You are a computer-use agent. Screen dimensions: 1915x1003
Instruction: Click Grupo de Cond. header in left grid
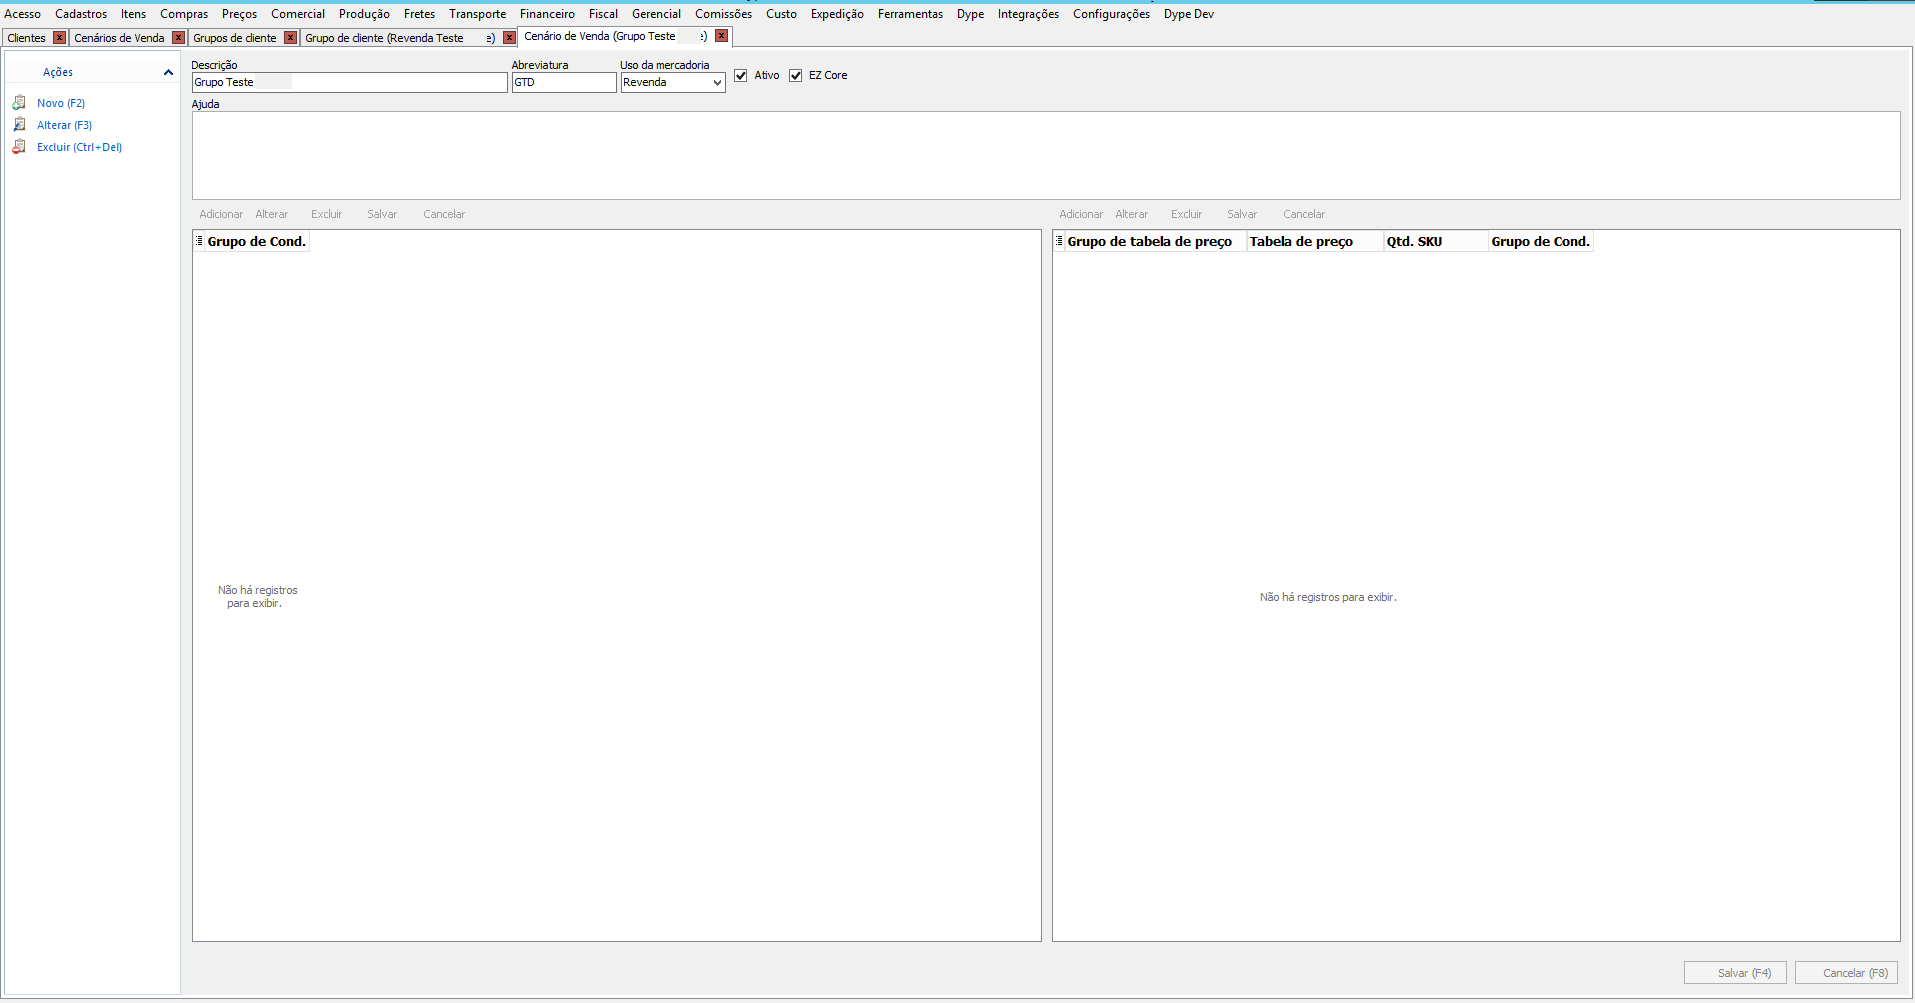[257, 241]
